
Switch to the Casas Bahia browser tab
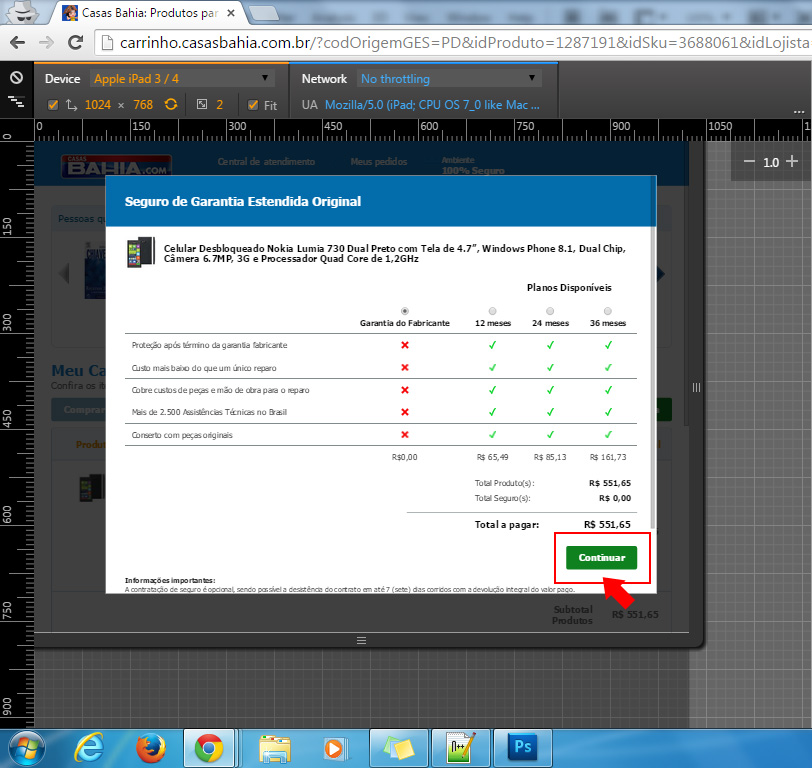coord(150,13)
